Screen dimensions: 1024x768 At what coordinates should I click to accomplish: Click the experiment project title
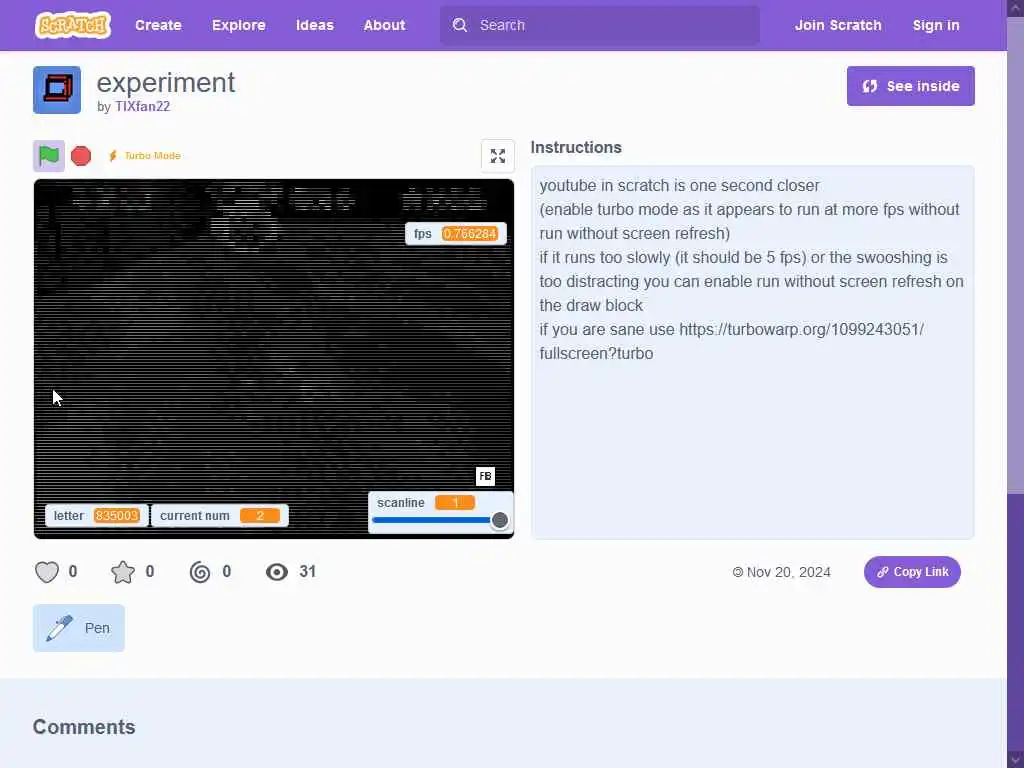(x=166, y=83)
